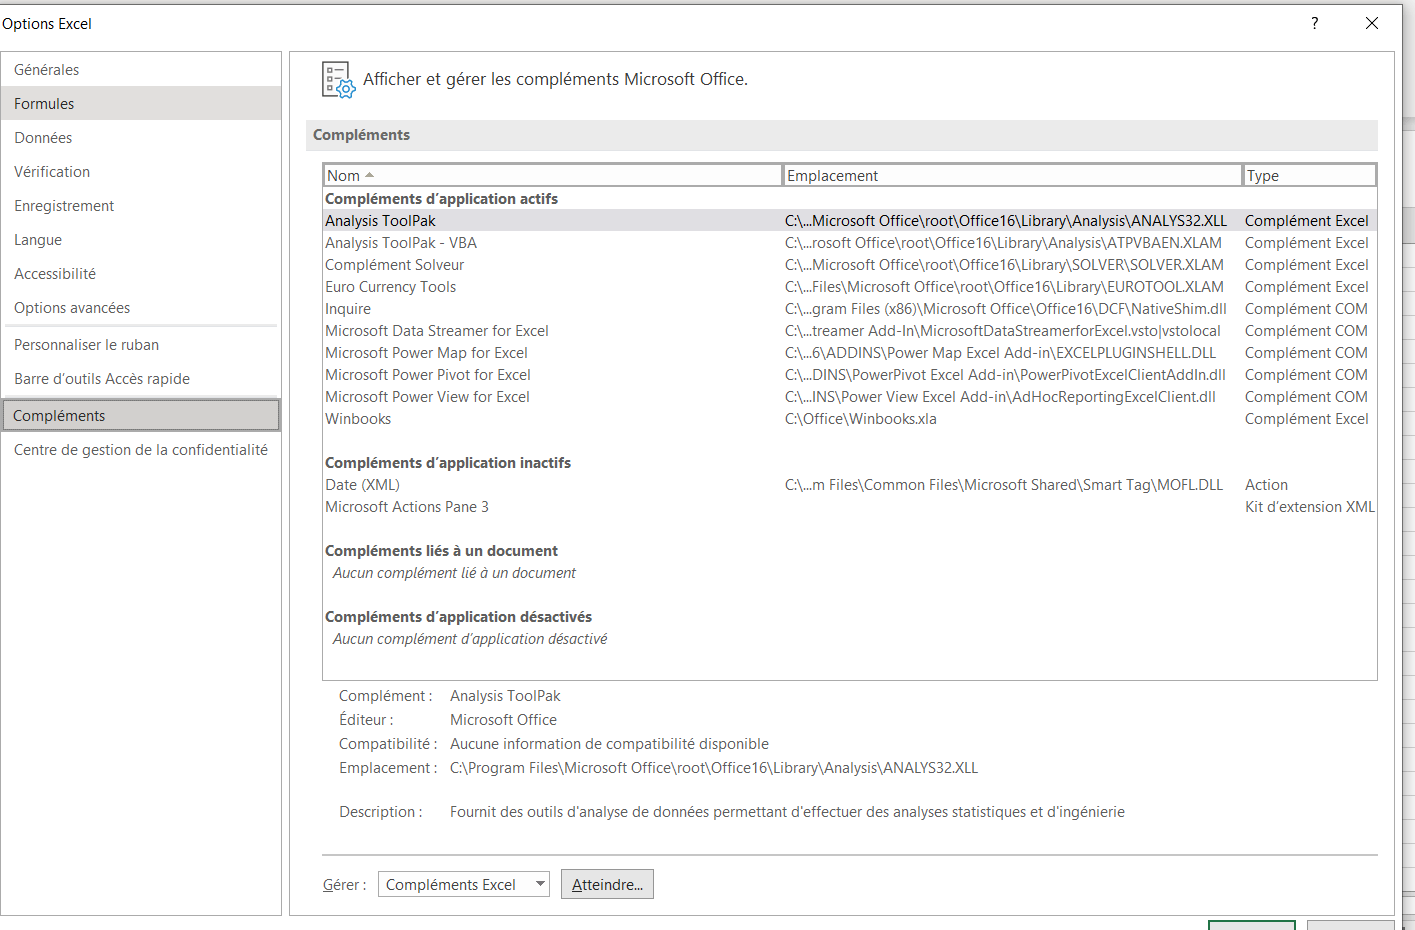The height and width of the screenshot is (930, 1415).
Task: Click the Compléments d'application désactivés heading
Action: tap(458, 617)
